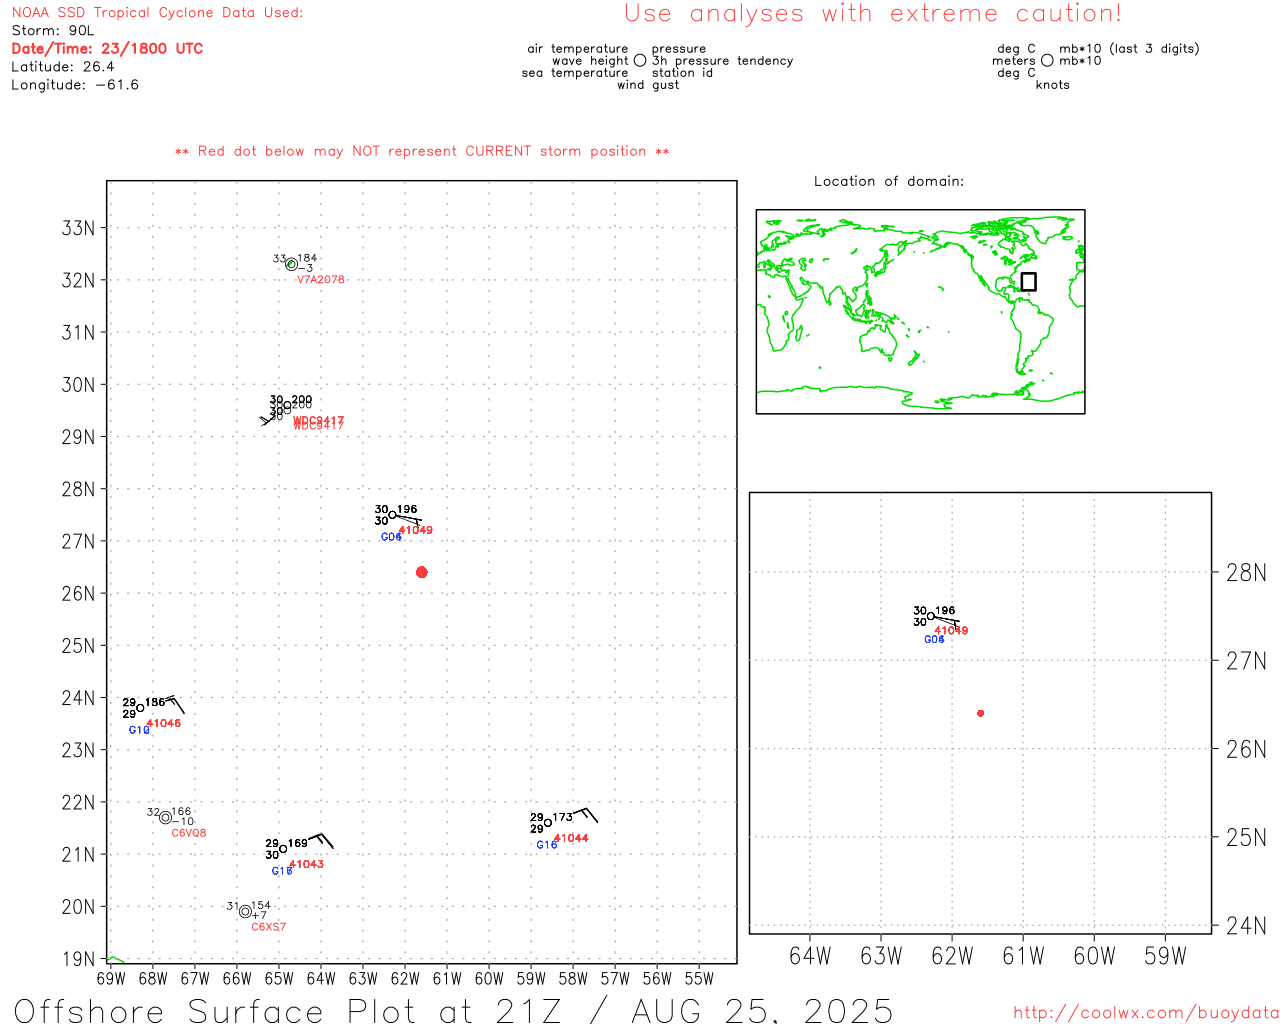Click the 33N latitude axis label

pos(78,228)
